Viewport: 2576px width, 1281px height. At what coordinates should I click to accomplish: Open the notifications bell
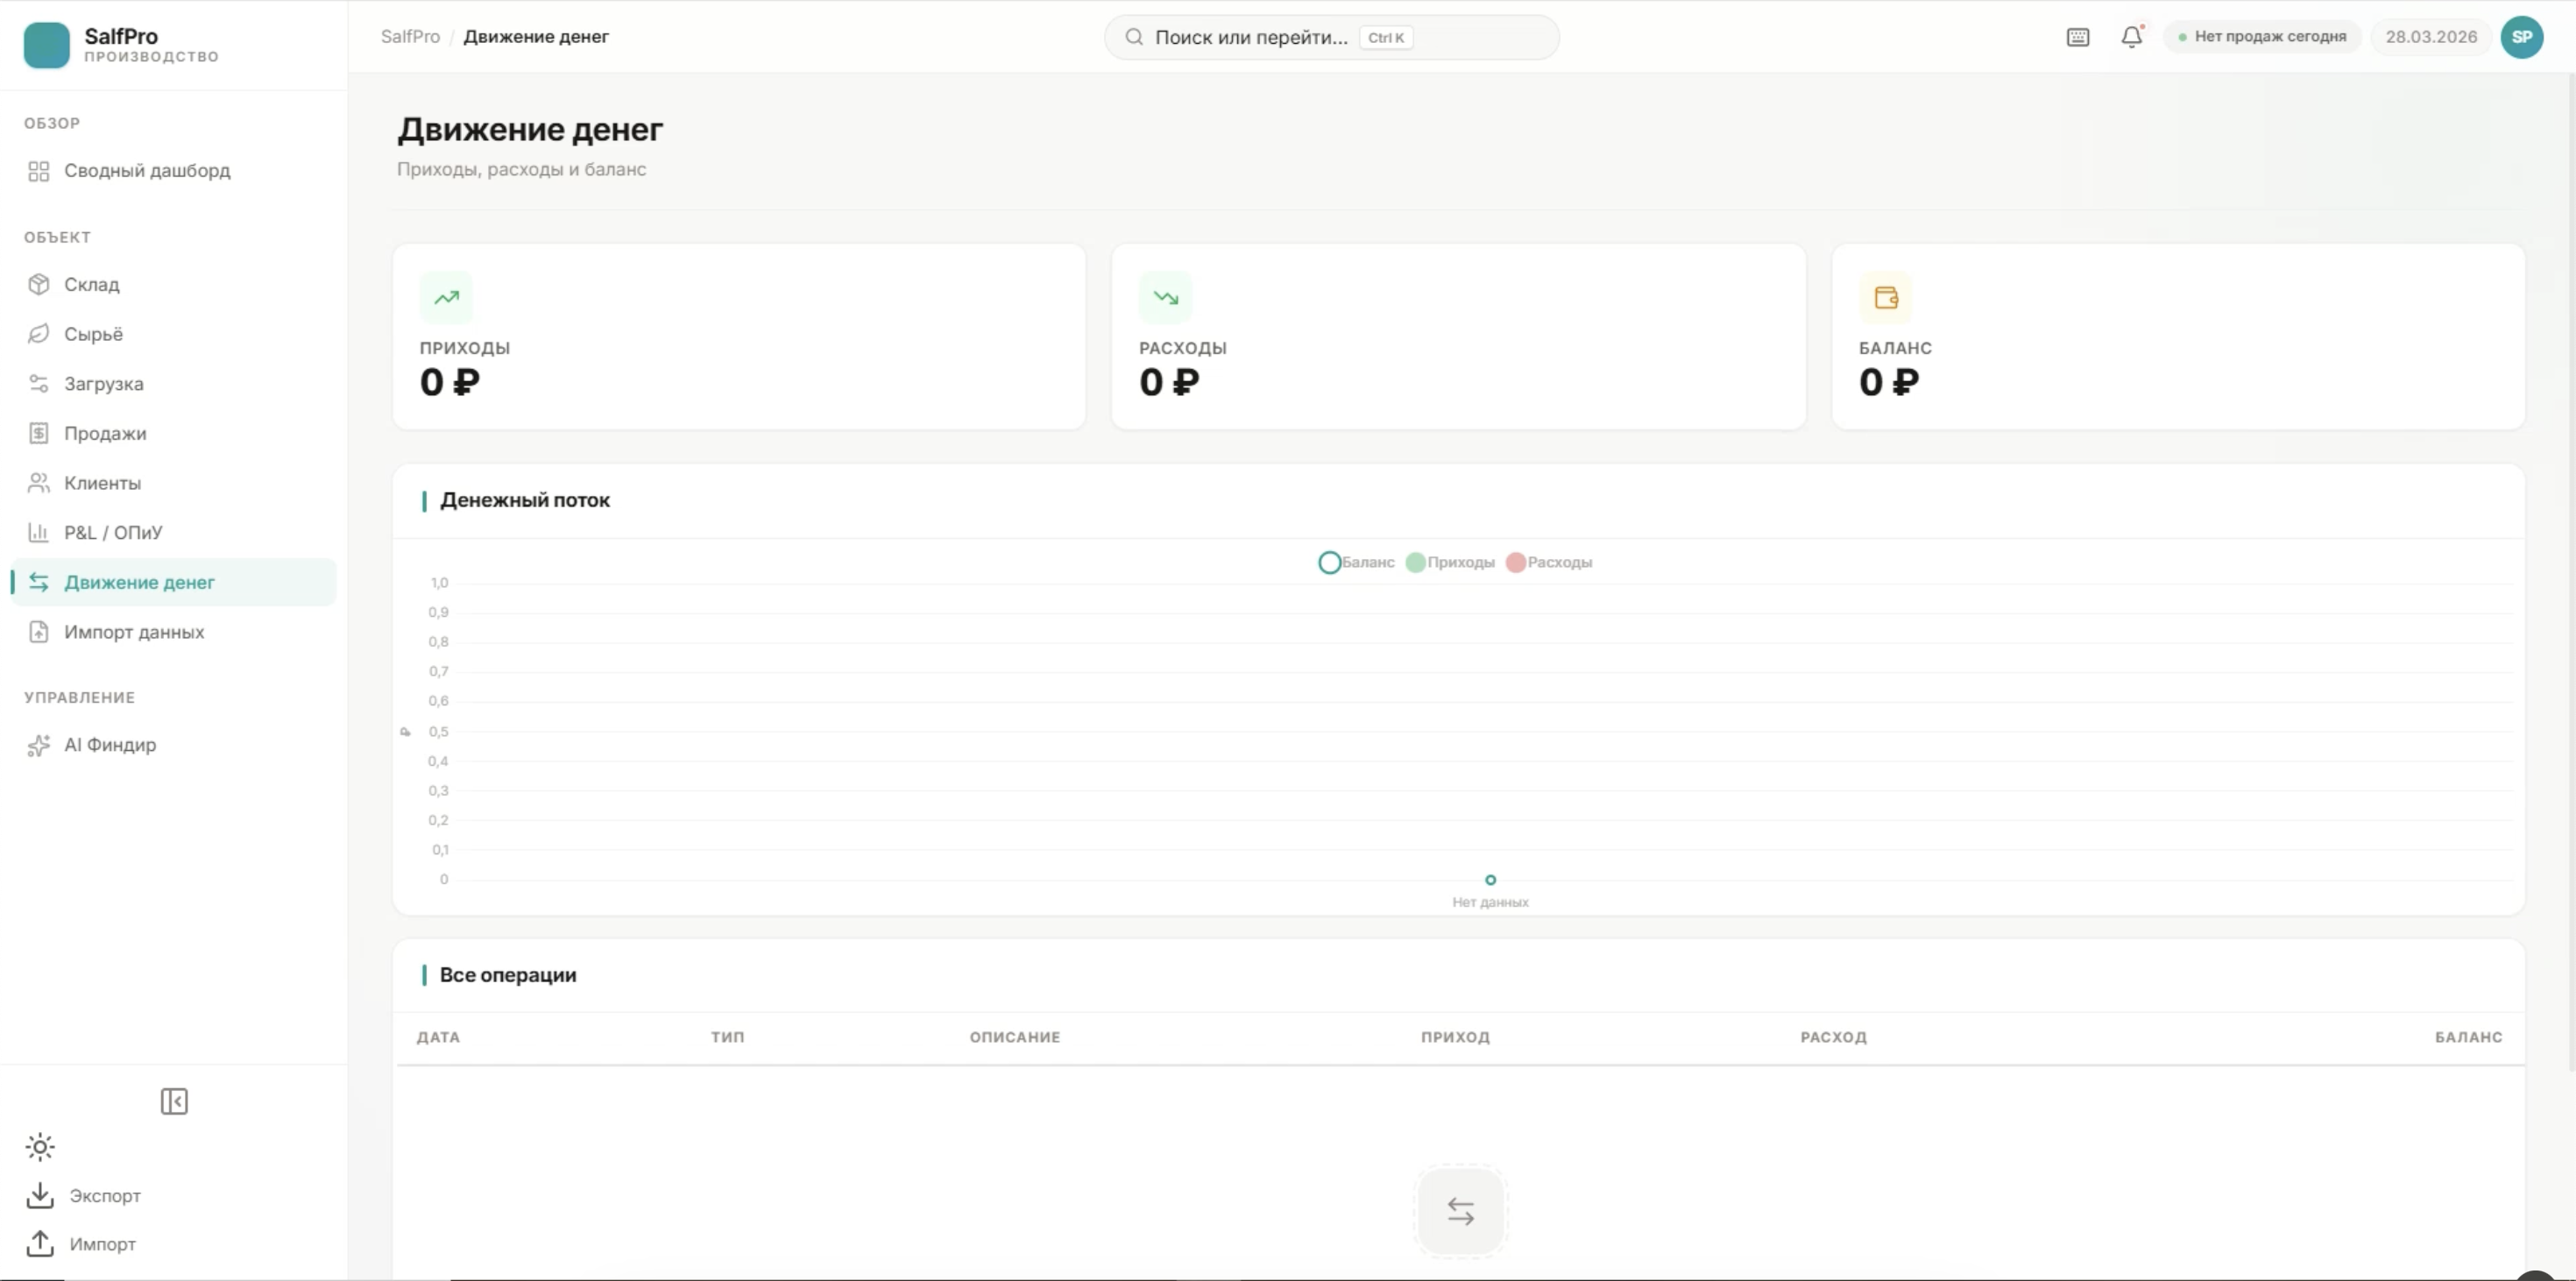click(2131, 37)
